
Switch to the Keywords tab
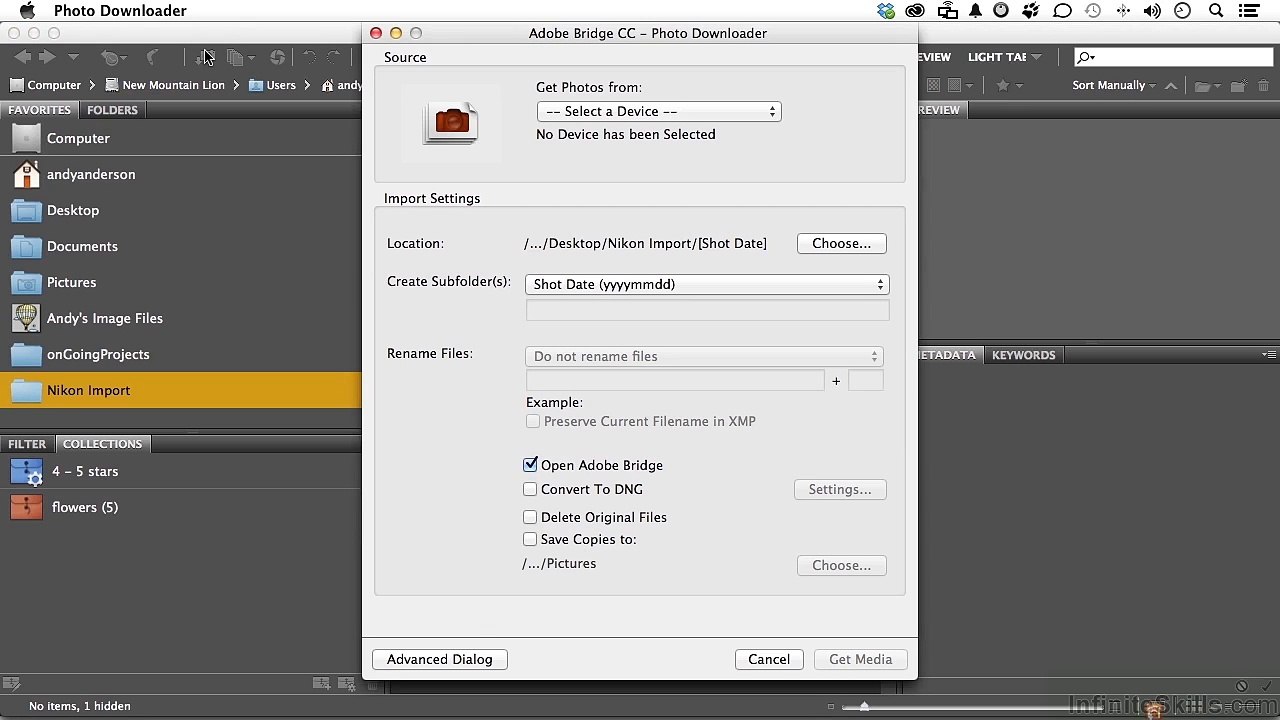click(x=1023, y=355)
